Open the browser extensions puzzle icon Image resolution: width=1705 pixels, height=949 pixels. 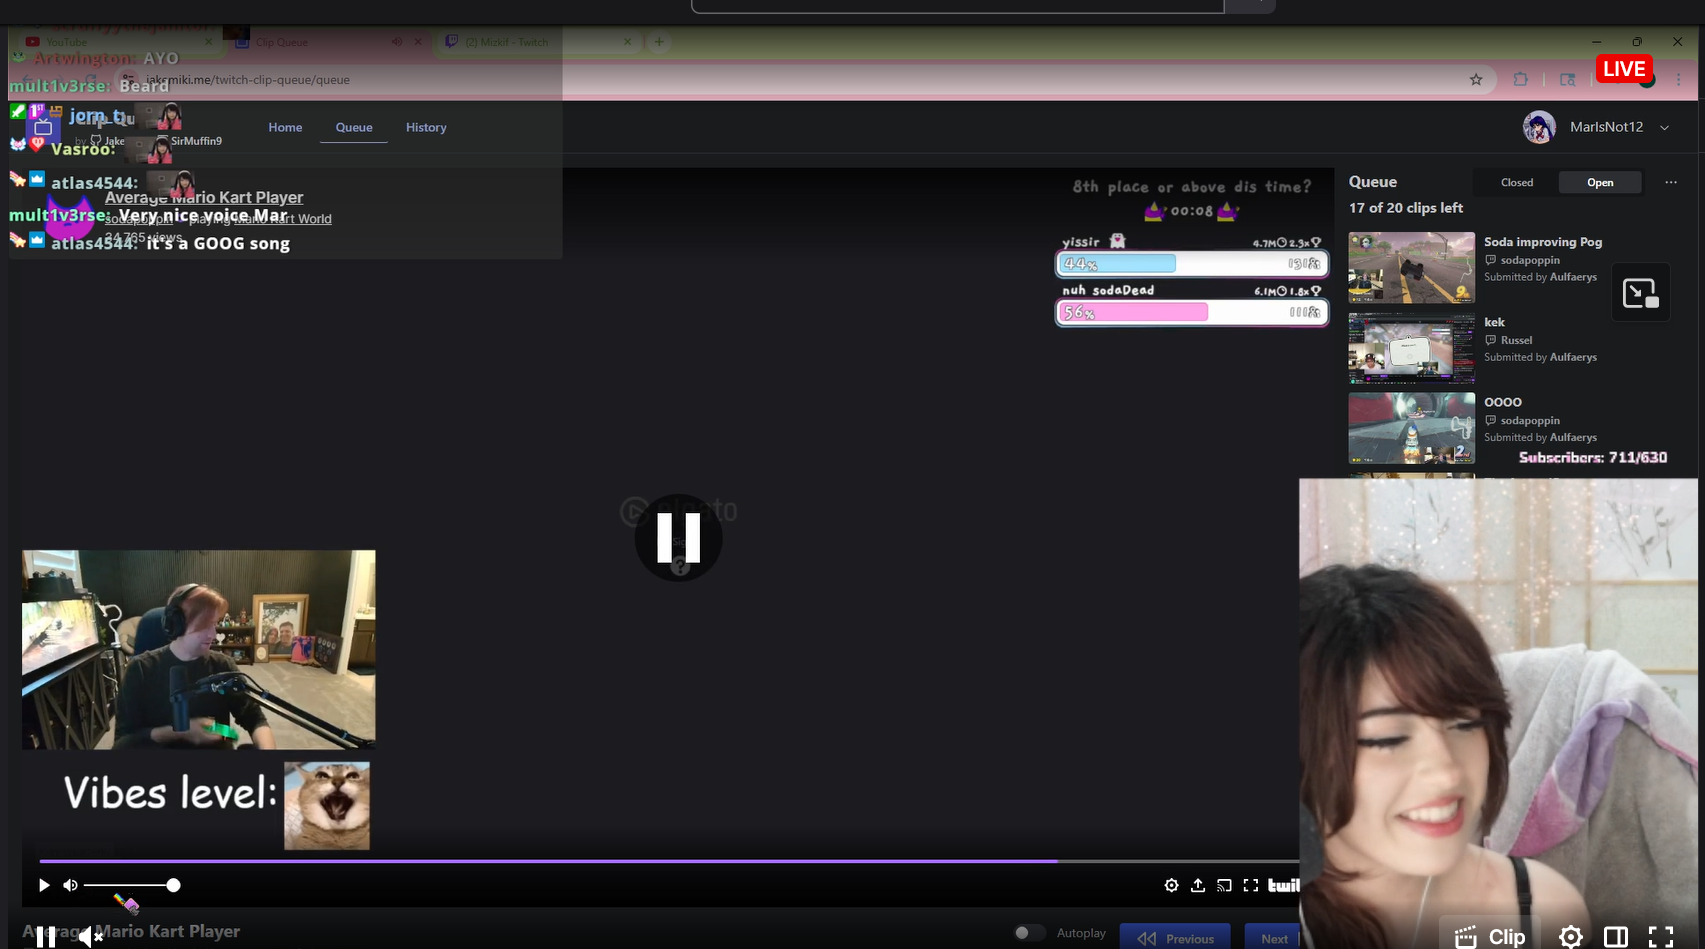point(1520,80)
